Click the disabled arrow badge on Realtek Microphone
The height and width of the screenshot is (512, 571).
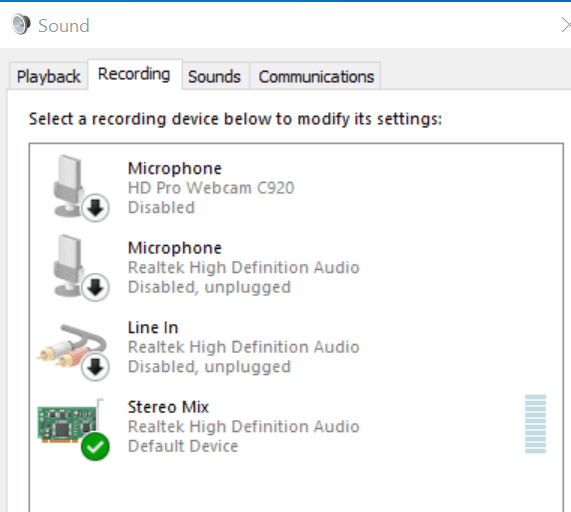95,287
